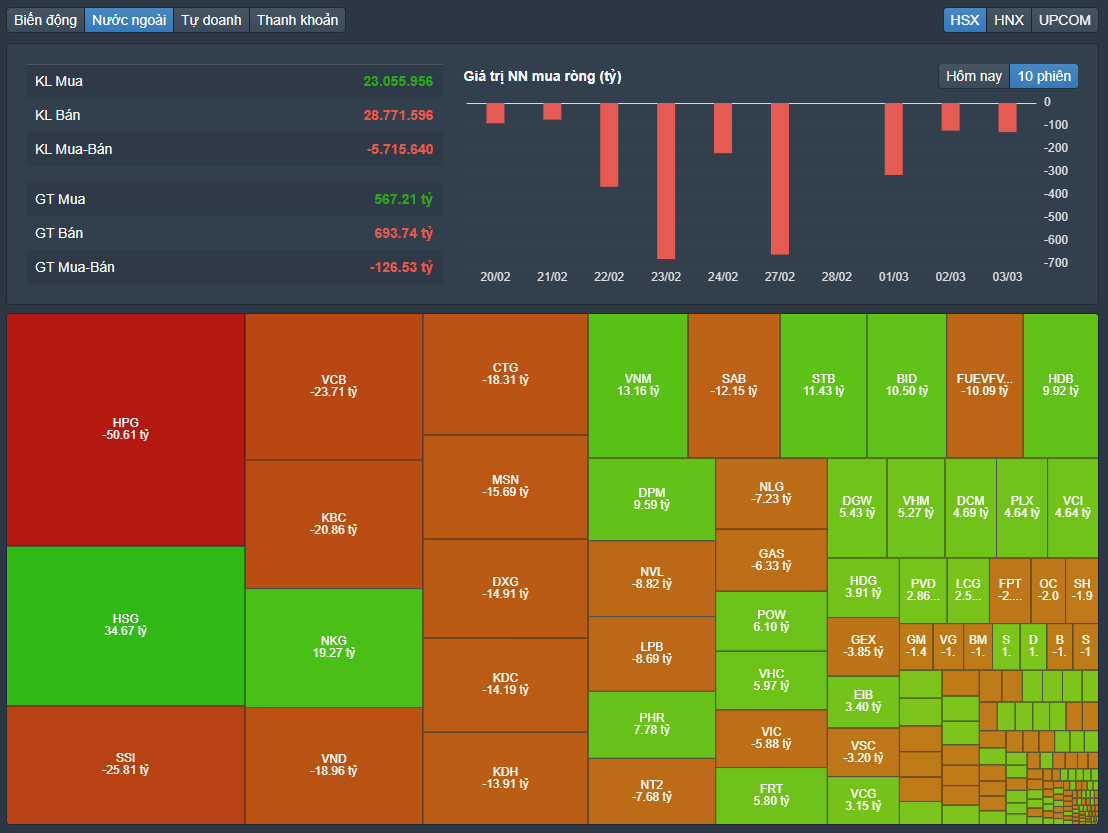Screen dimensions: 1108x833
Task: Open the KDC -14.19 tỷ tile
Action: [505, 685]
